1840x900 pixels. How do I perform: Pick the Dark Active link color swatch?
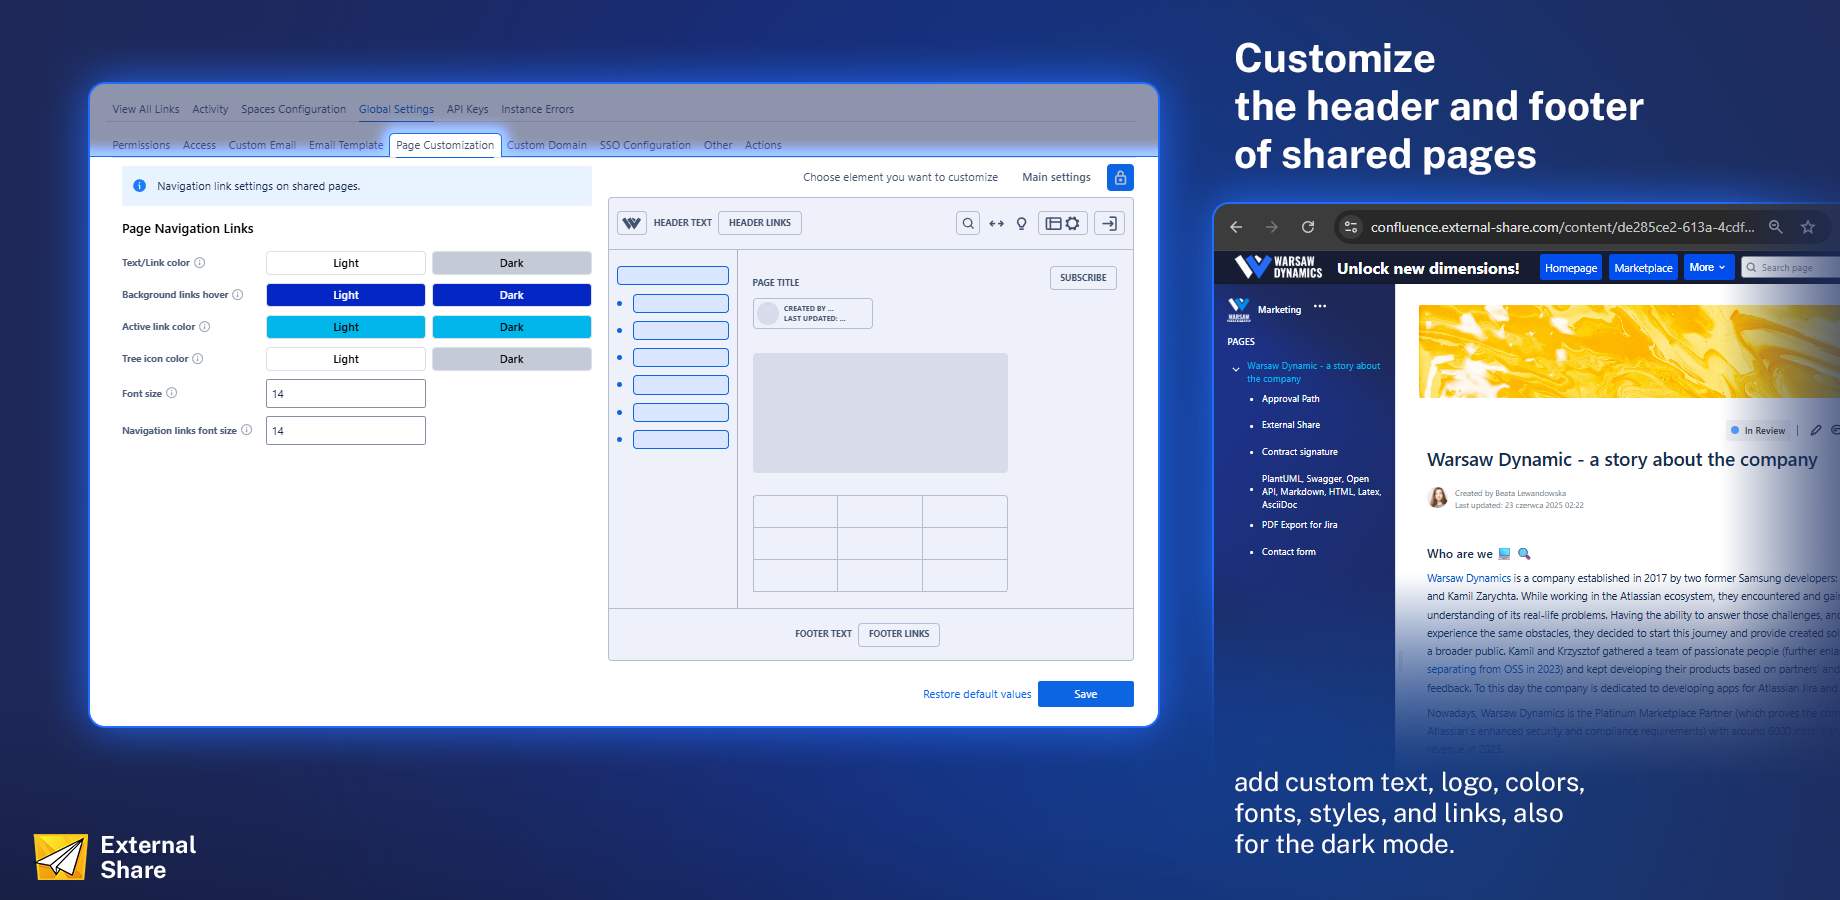pos(512,327)
